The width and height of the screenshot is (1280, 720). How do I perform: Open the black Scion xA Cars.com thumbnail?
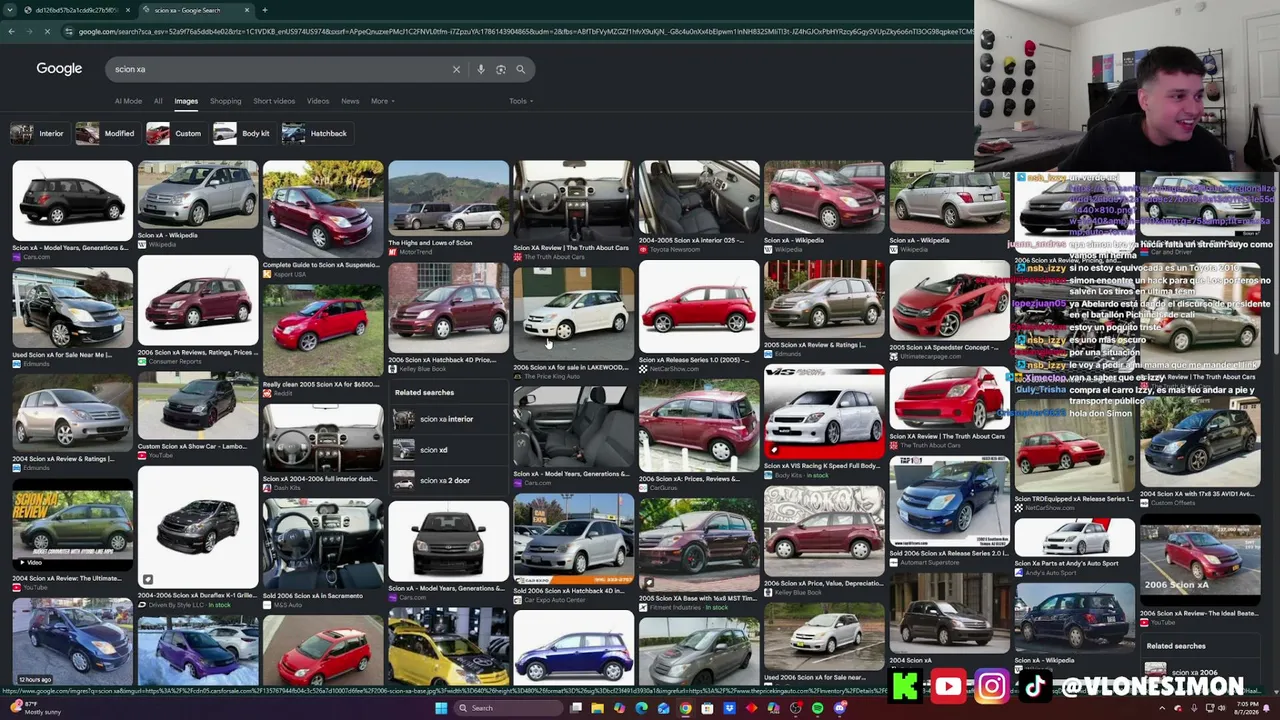pos(72,200)
